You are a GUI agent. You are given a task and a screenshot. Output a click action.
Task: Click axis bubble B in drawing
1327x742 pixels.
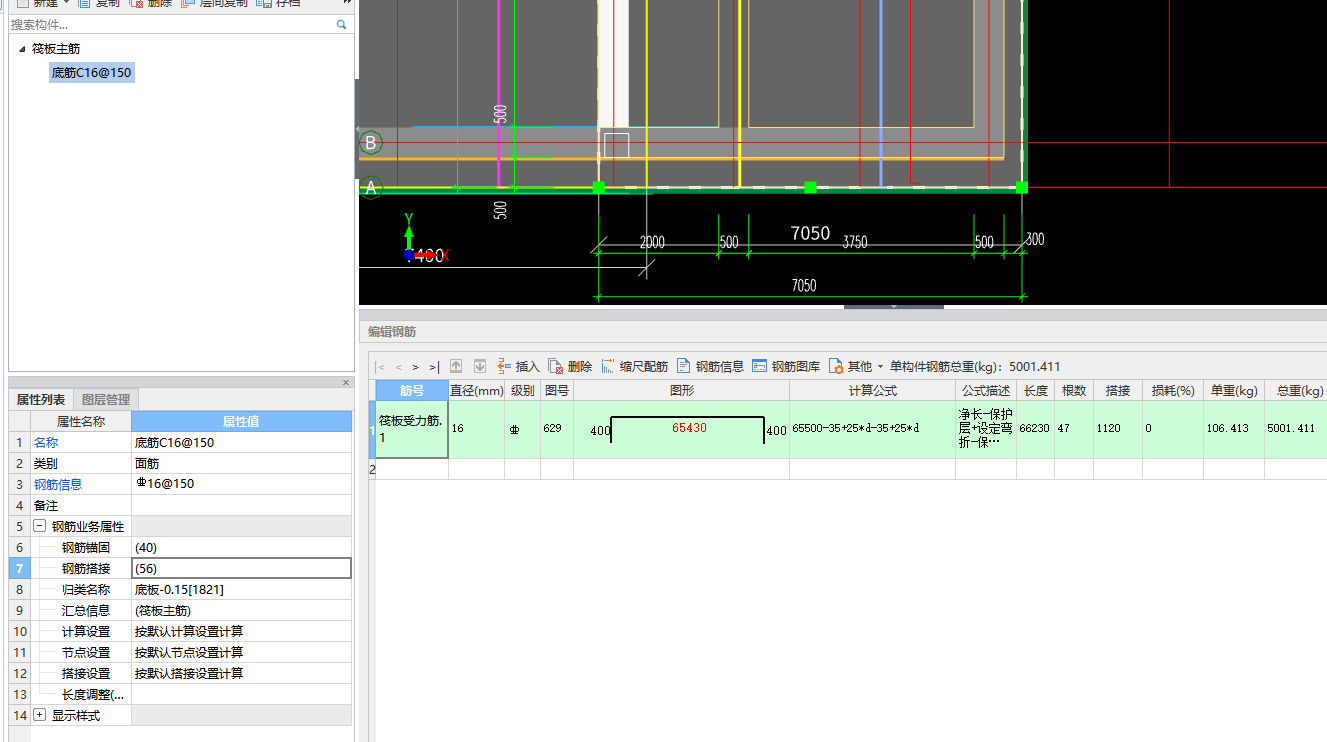[371, 143]
